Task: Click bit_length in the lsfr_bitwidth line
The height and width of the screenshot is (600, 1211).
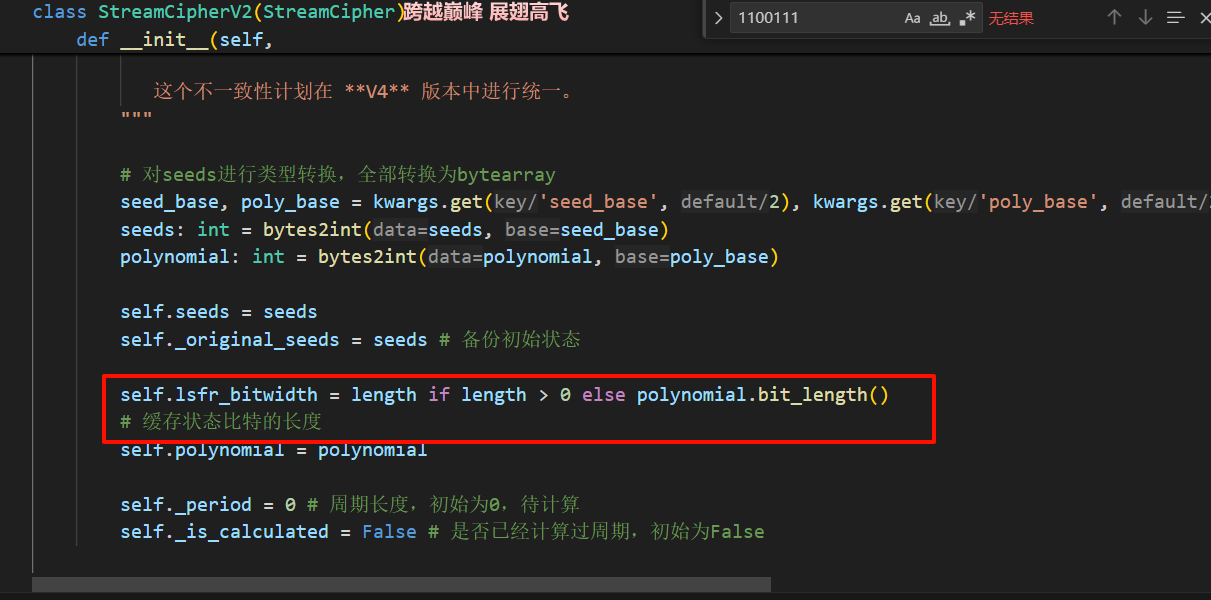Action: coord(812,395)
